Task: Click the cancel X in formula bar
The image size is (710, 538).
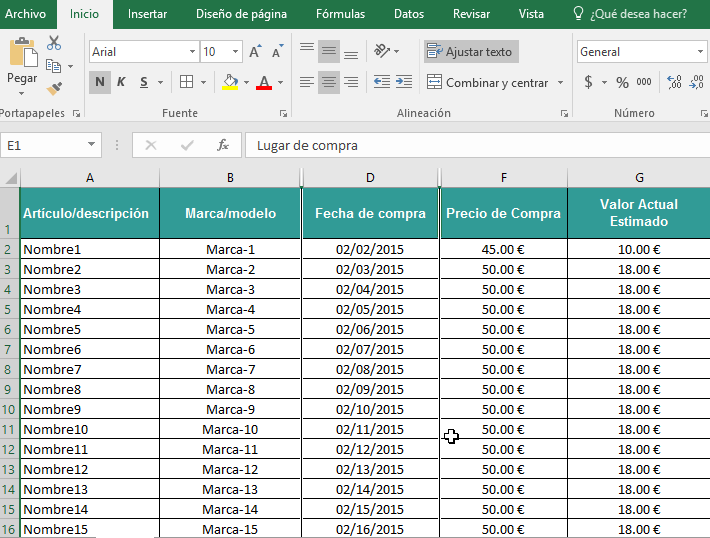Action: [x=151, y=145]
